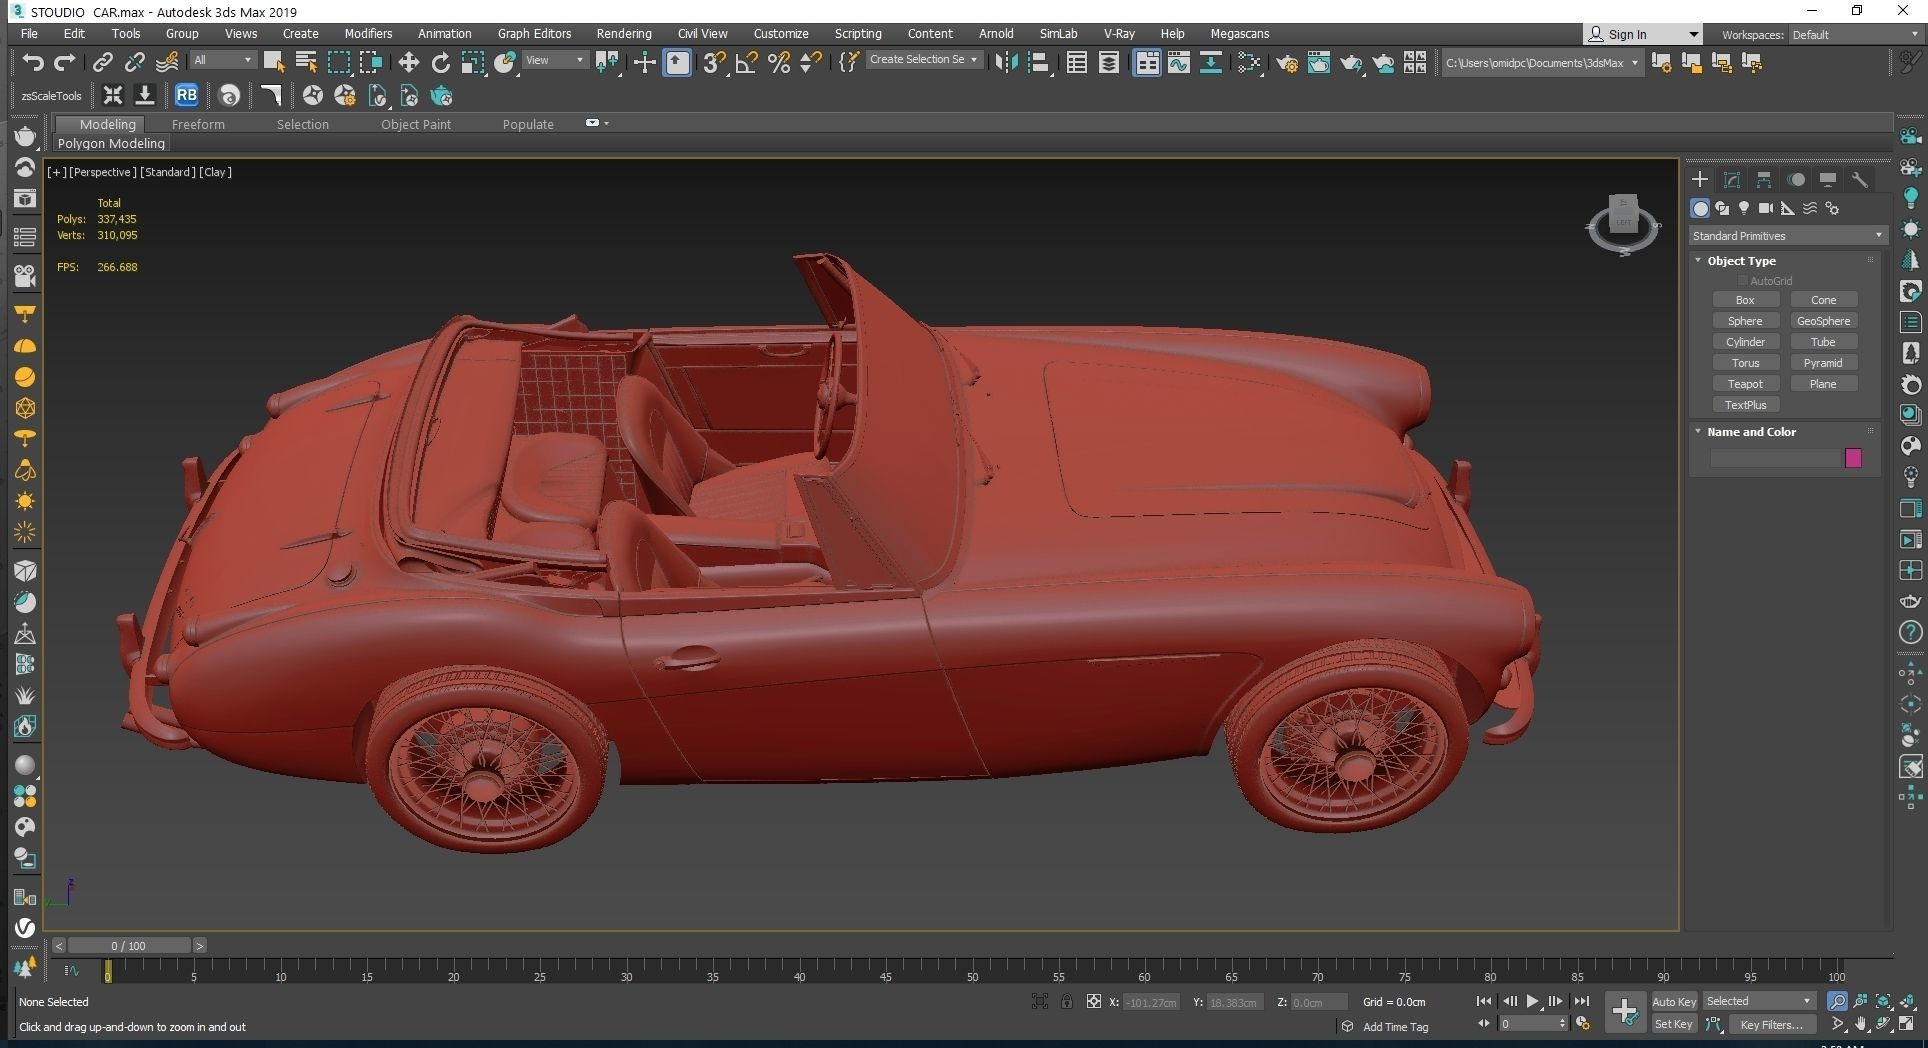Open the magenta object color swatch
Image resolution: width=1928 pixels, height=1048 pixels.
tap(1853, 458)
